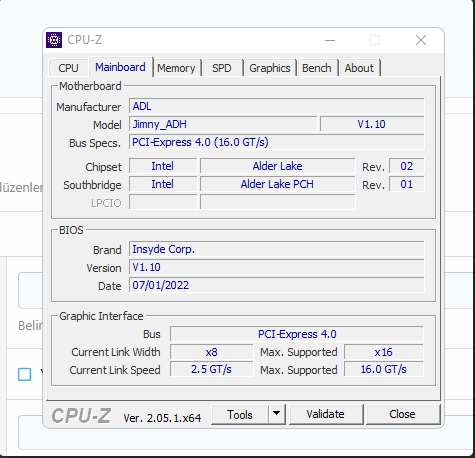Click the Current Link Speed 2.5 GT/s value
This screenshot has height=458, width=475.
tap(211, 369)
